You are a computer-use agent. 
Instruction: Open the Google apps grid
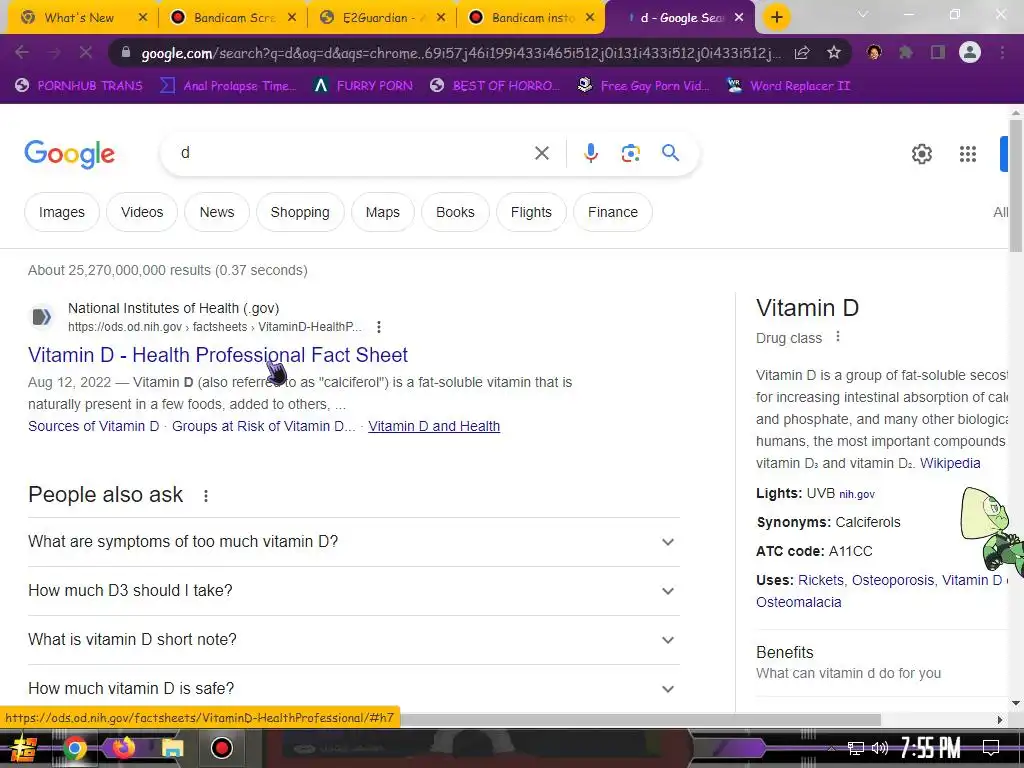point(967,153)
